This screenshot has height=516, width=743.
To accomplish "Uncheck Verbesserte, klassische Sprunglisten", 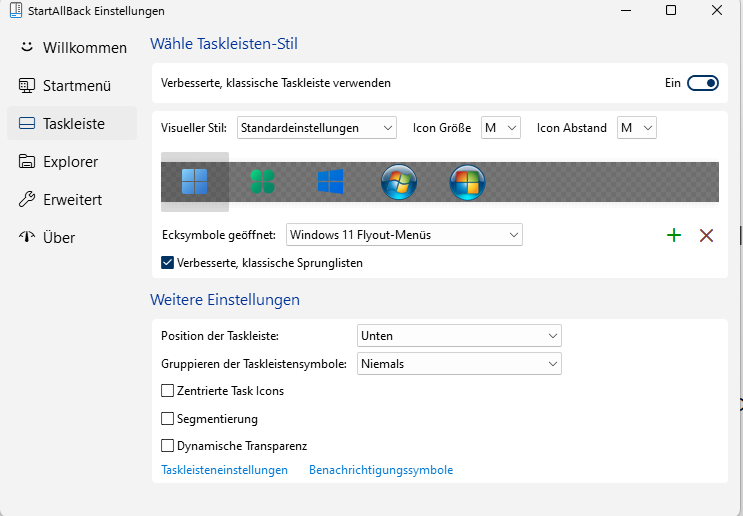I will click(168, 263).
